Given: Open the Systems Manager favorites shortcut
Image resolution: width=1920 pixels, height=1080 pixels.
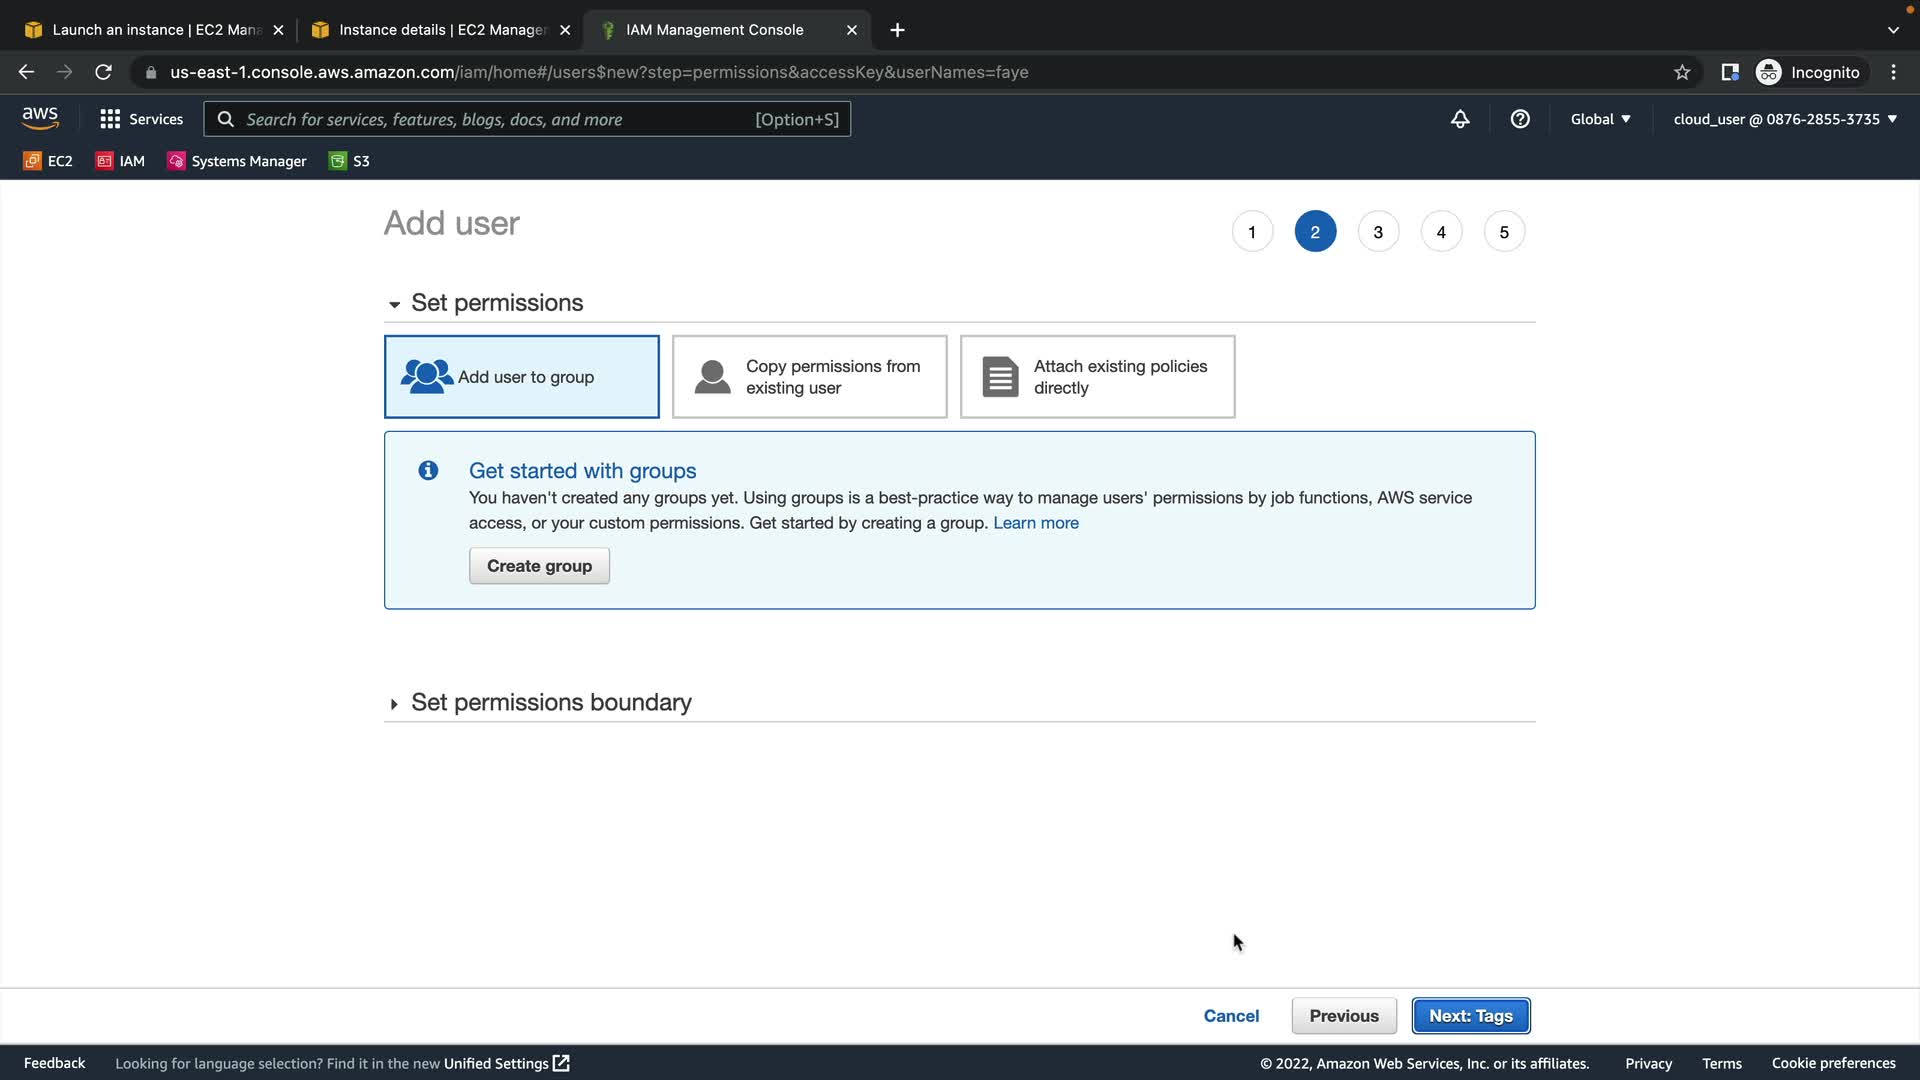Looking at the screenshot, I should [x=237, y=161].
